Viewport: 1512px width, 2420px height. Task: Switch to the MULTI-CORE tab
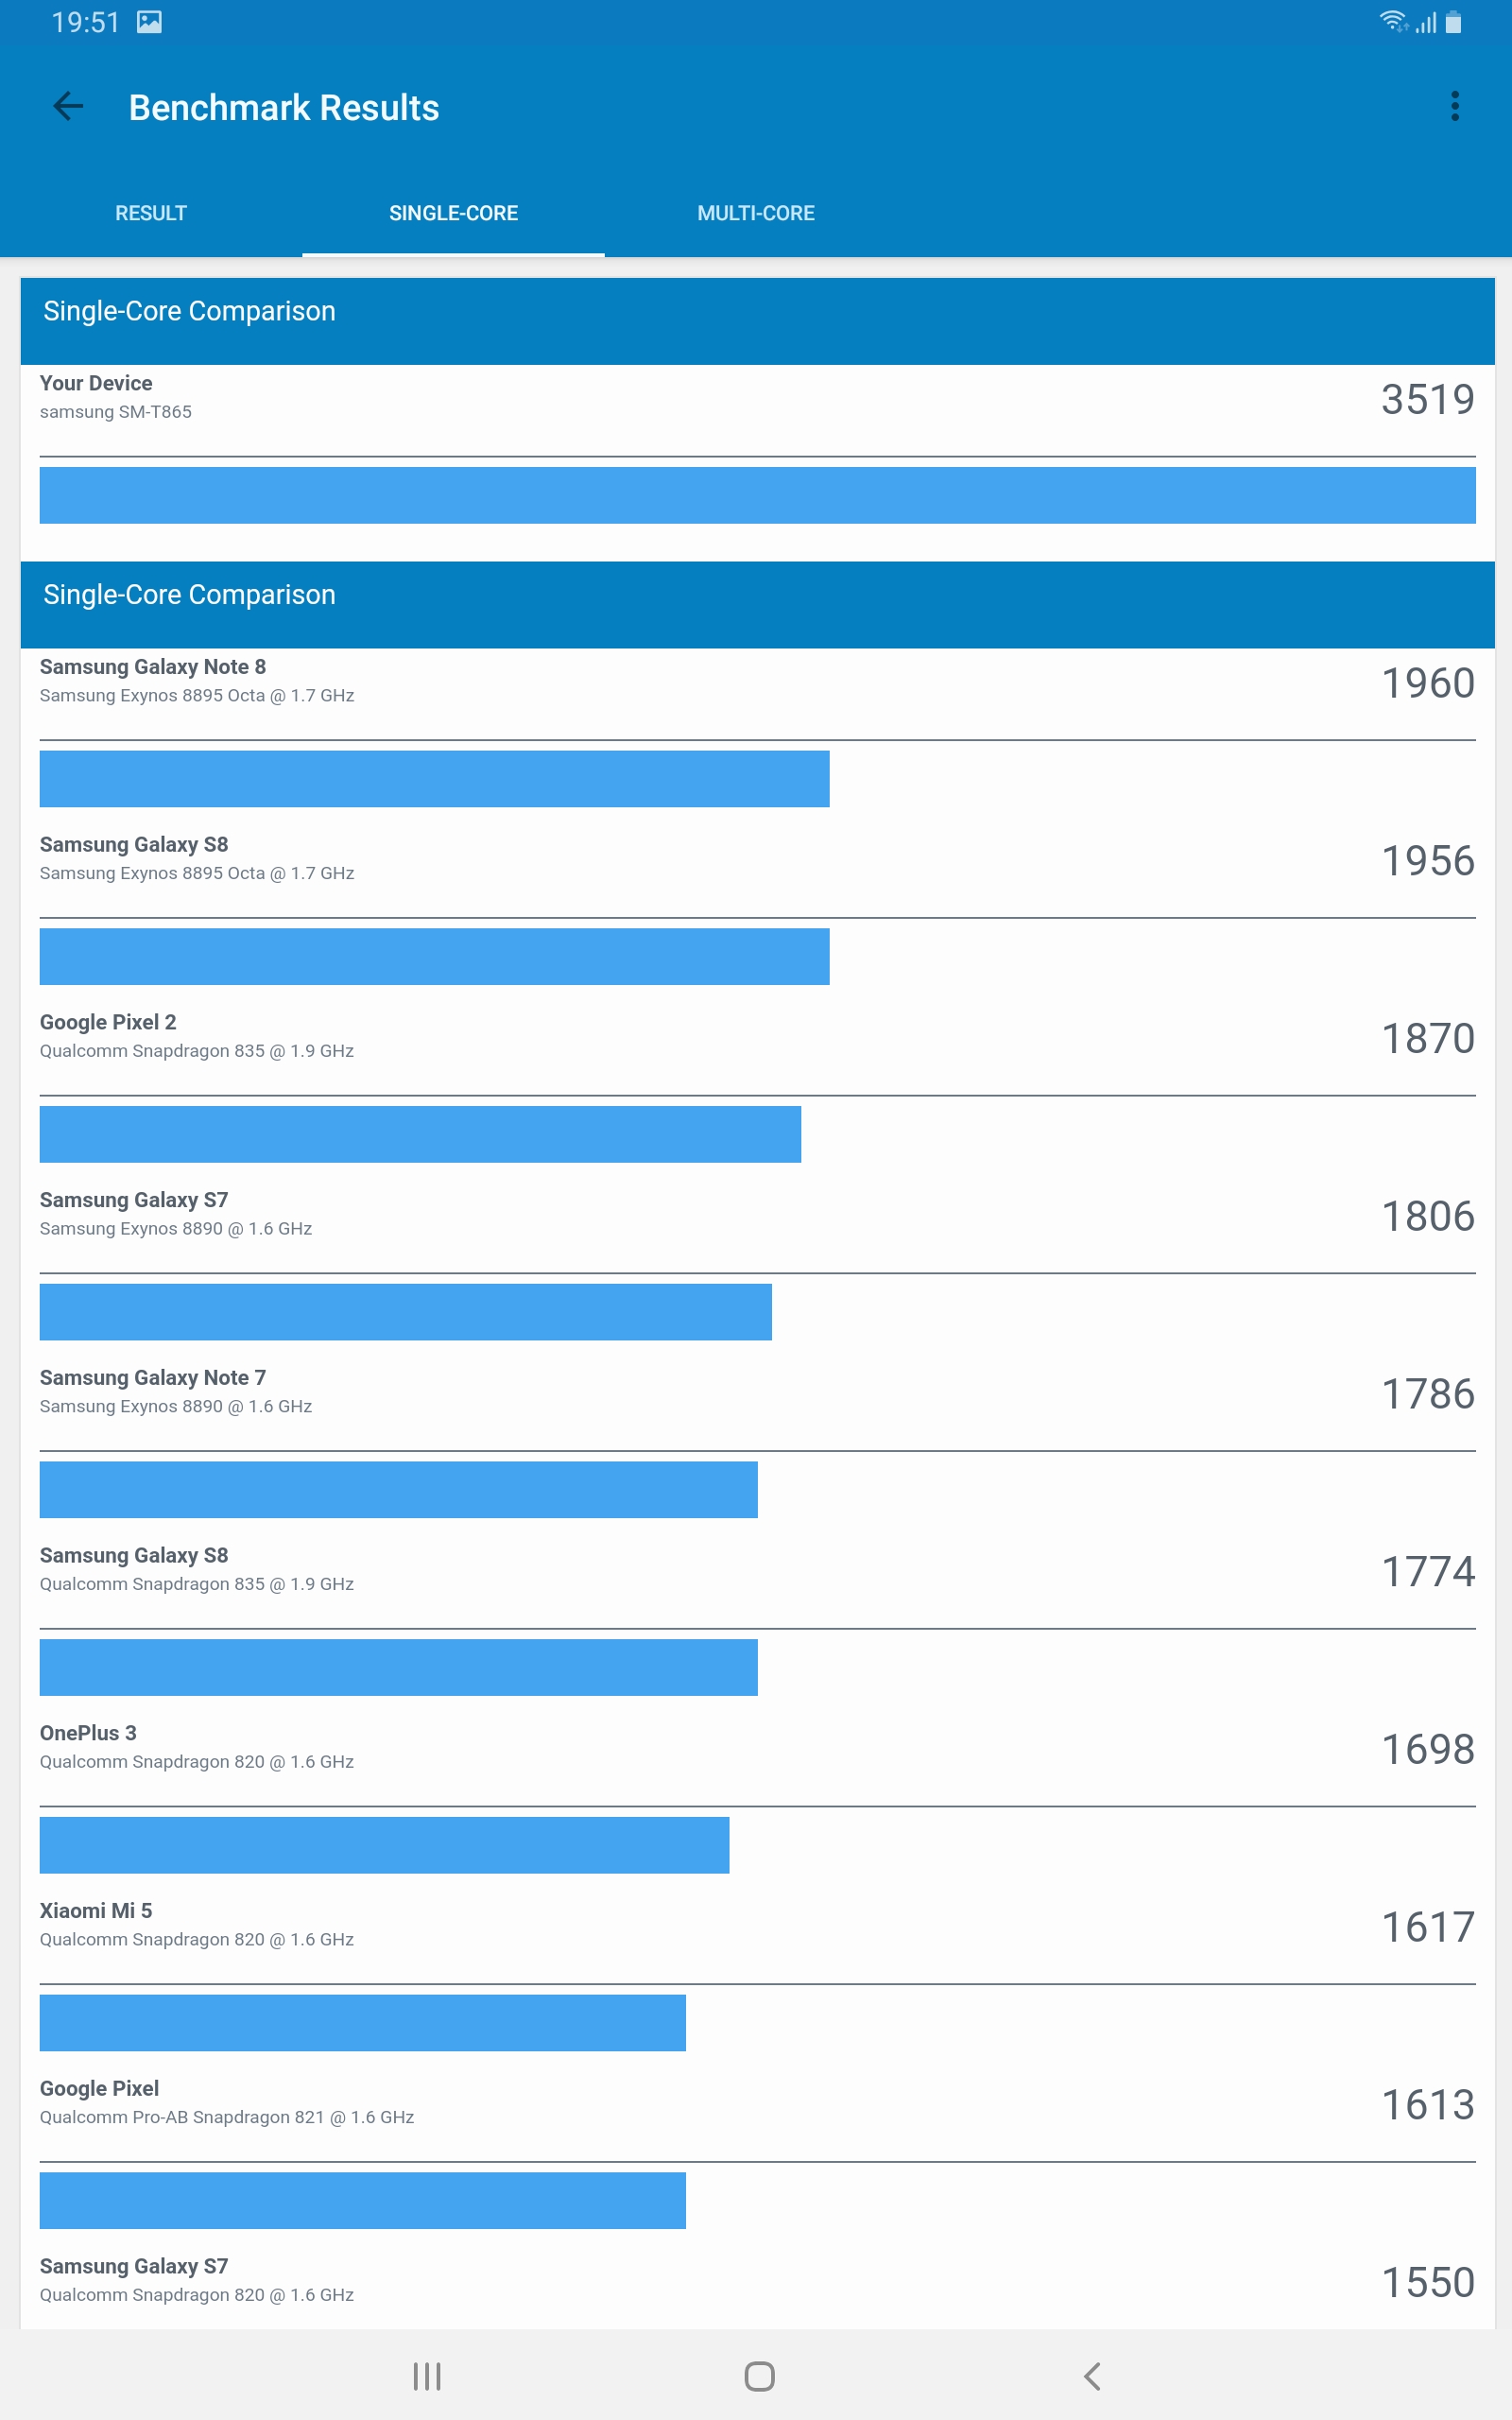pos(756,213)
